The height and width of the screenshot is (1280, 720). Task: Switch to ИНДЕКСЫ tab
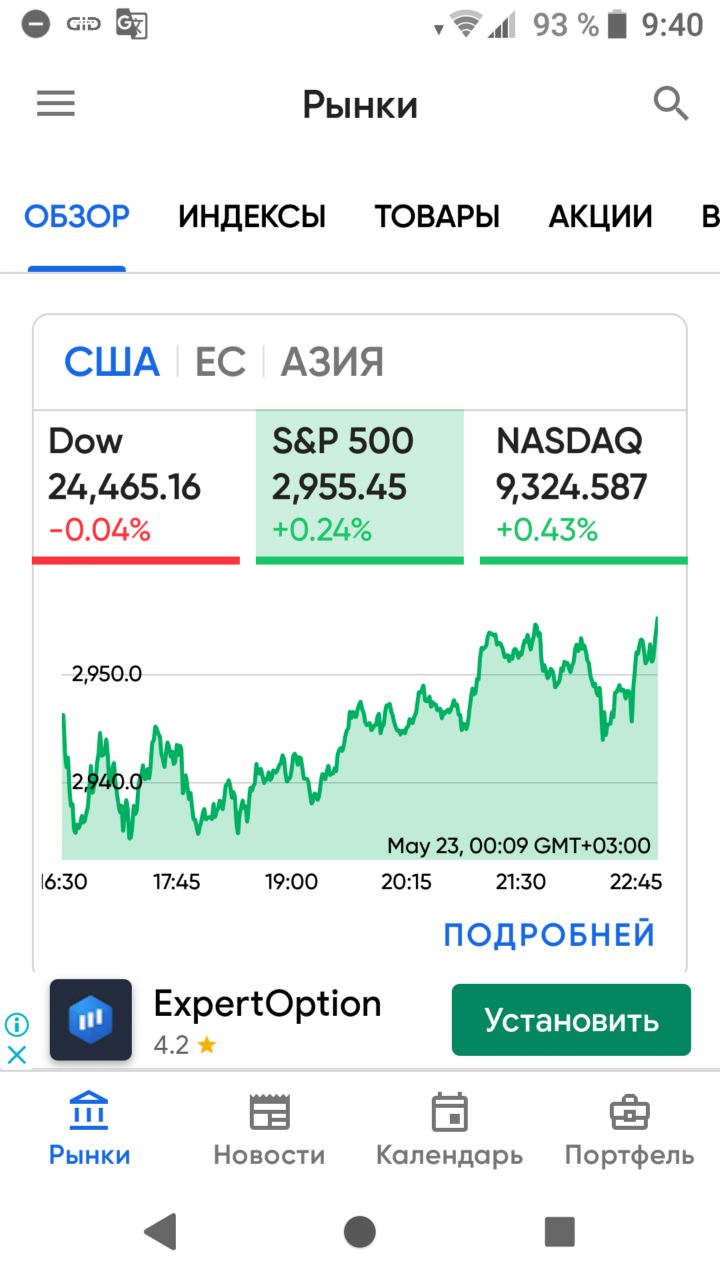click(252, 217)
